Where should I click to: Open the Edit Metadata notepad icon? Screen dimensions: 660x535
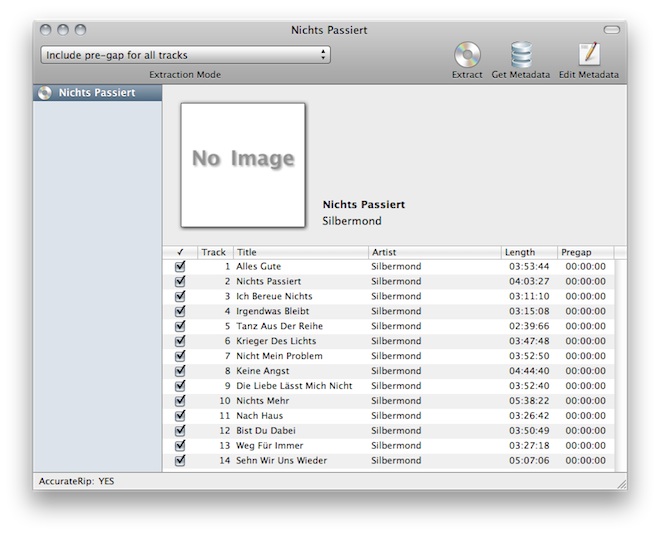(588, 55)
